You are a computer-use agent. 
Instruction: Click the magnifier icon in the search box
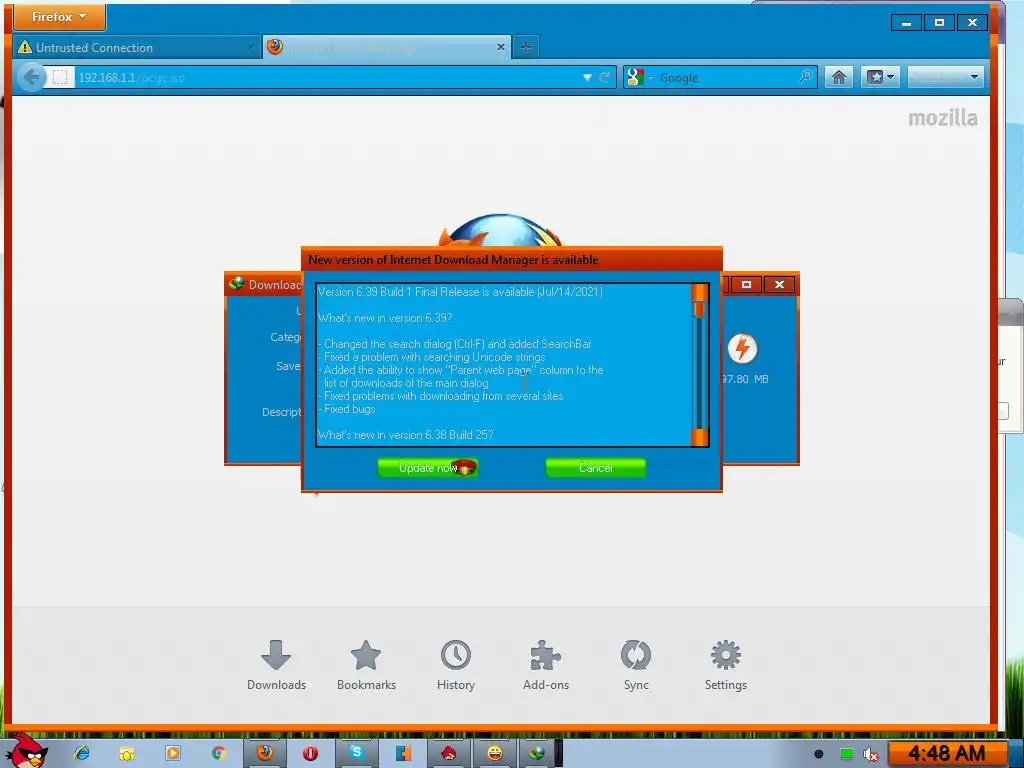(805, 77)
